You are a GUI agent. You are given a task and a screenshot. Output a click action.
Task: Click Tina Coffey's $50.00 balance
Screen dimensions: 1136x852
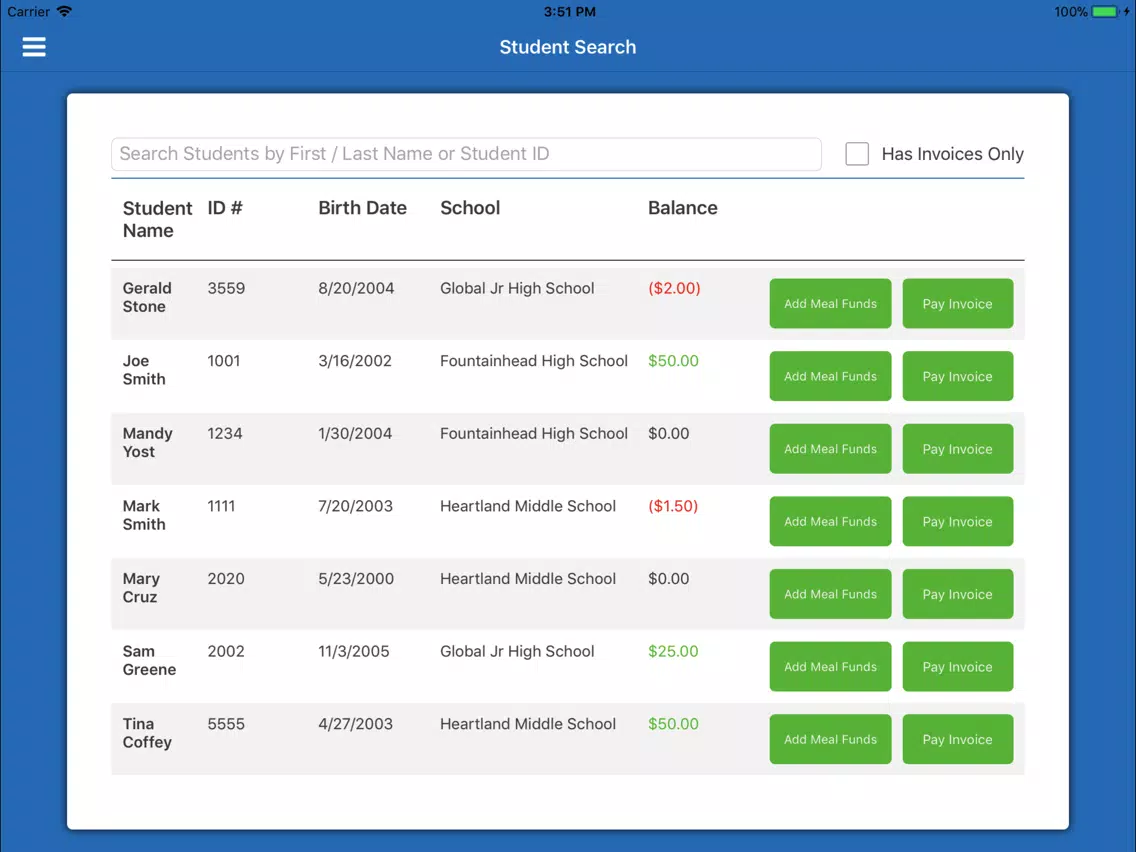[x=673, y=724]
